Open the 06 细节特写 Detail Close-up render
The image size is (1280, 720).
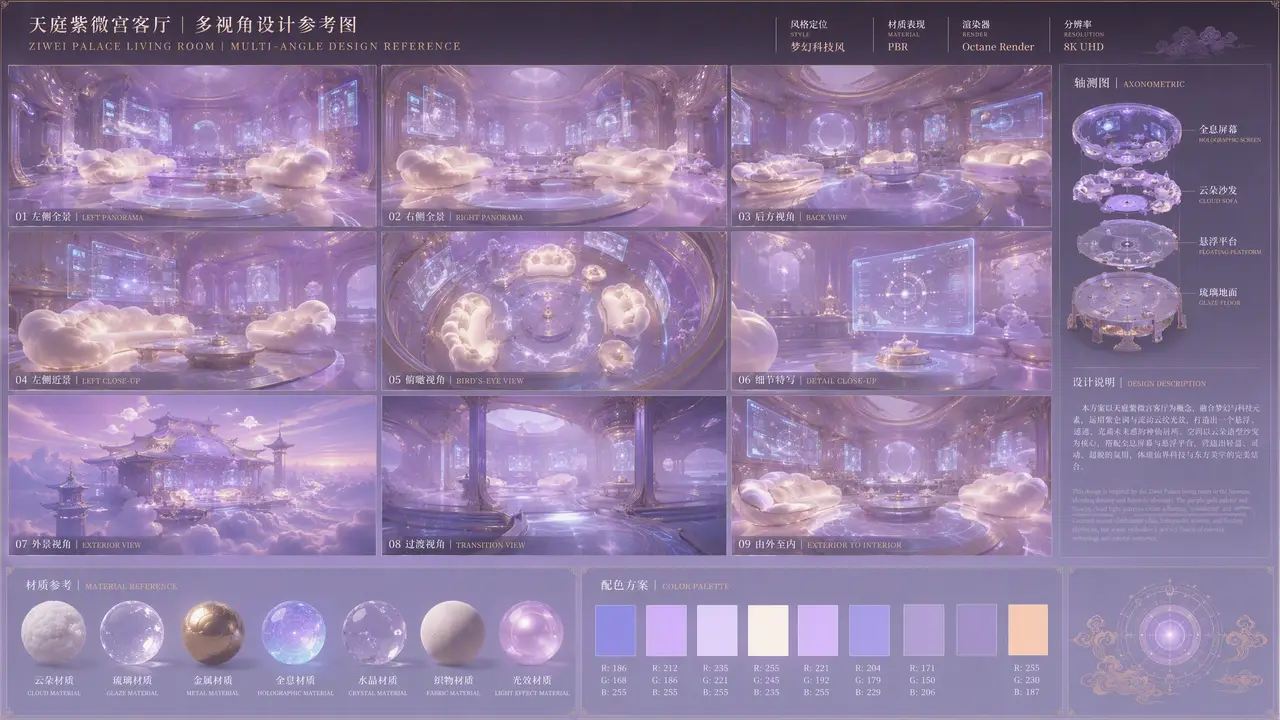(x=892, y=311)
